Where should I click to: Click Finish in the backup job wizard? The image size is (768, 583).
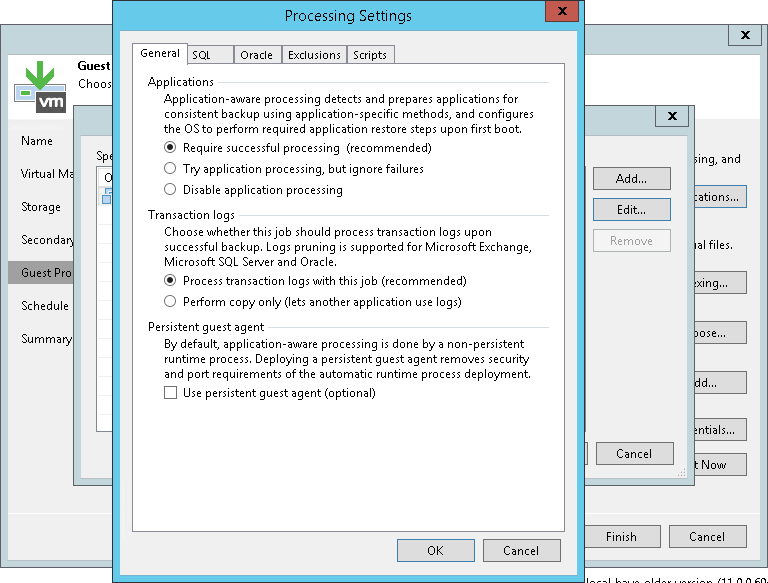pyautogui.click(x=622, y=536)
